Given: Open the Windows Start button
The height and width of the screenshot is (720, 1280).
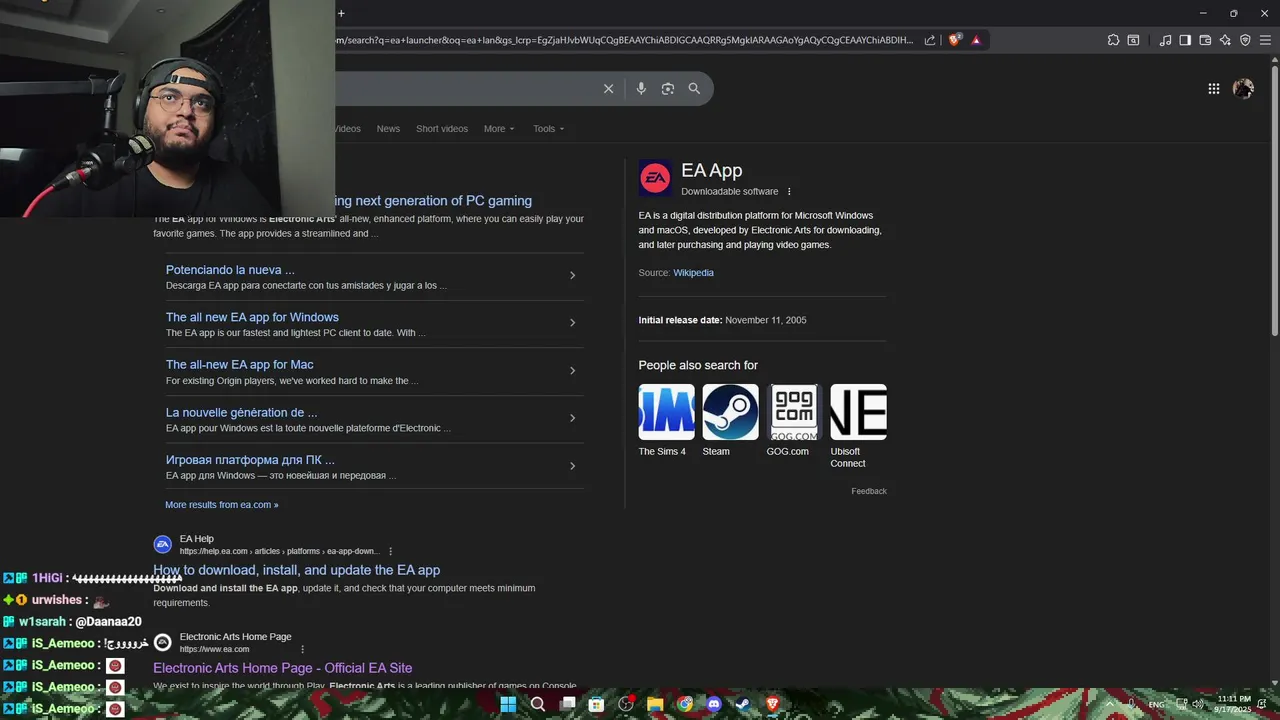Looking at the screenshot, I should [x=508, y=704].
